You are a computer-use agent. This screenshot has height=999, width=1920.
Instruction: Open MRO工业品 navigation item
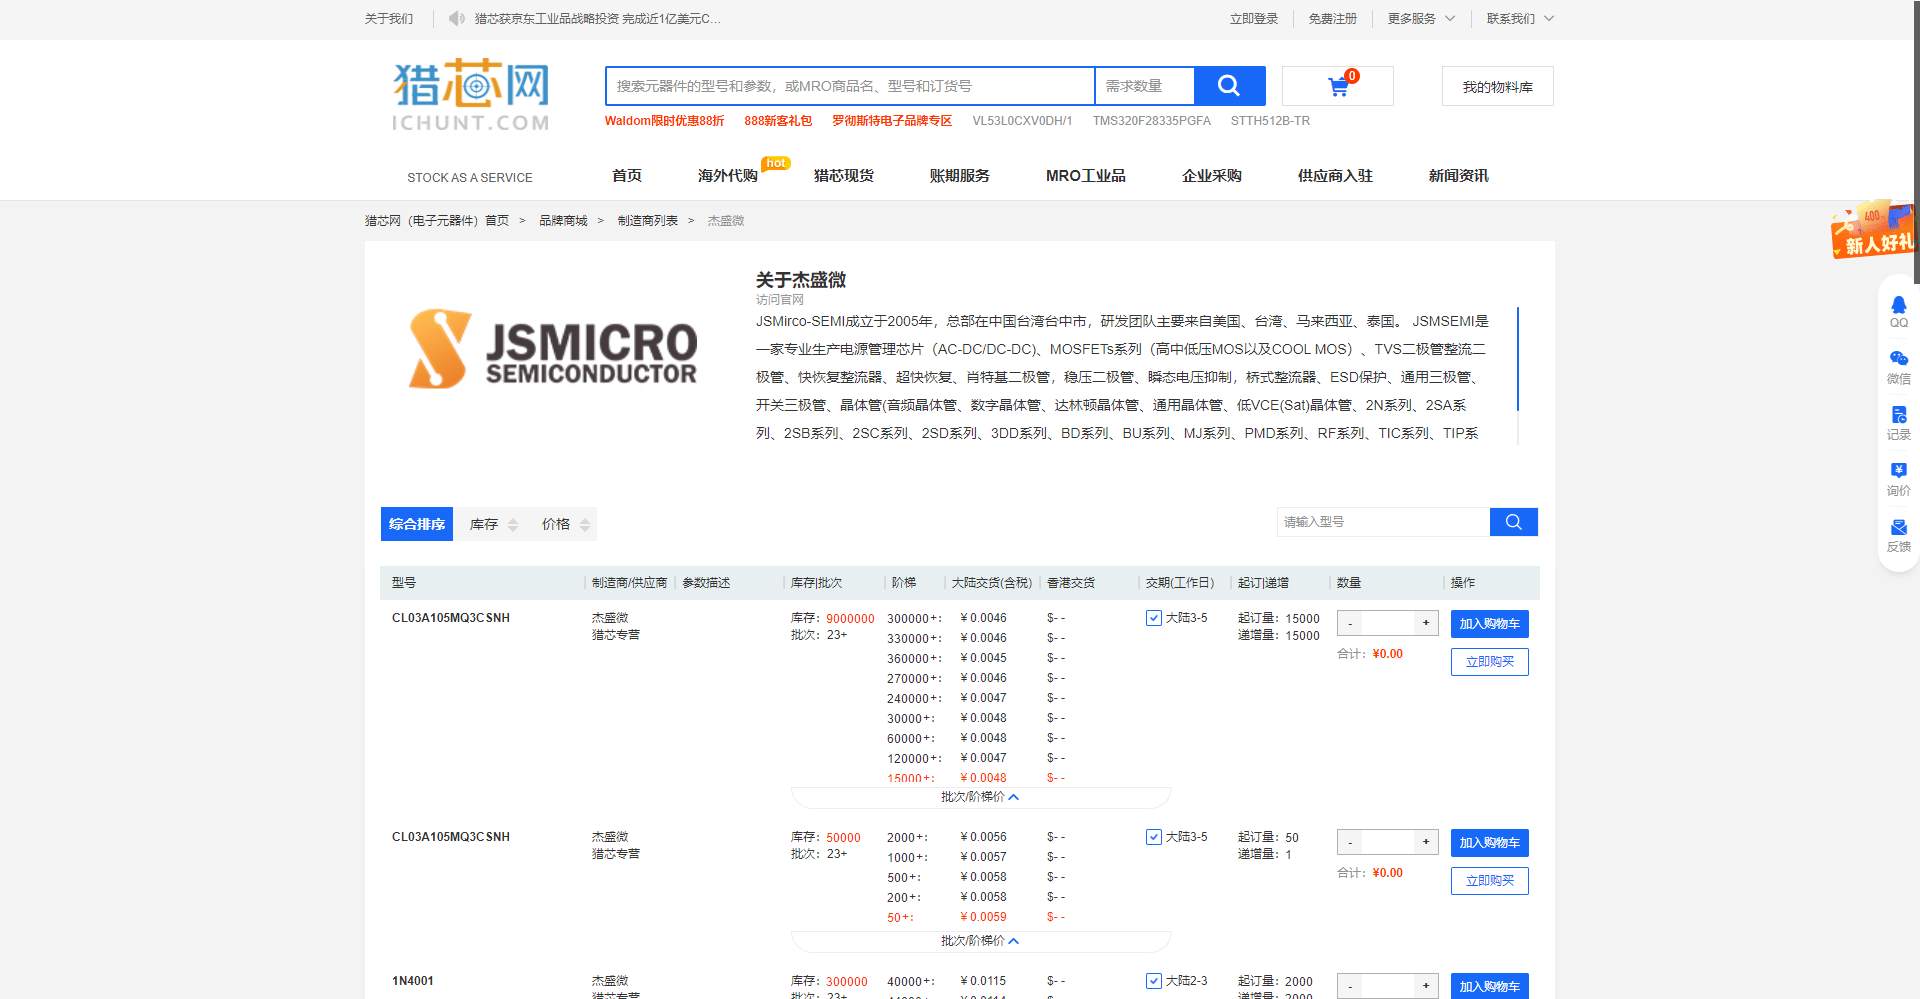pyautogui.click(x=1086, y=175)
